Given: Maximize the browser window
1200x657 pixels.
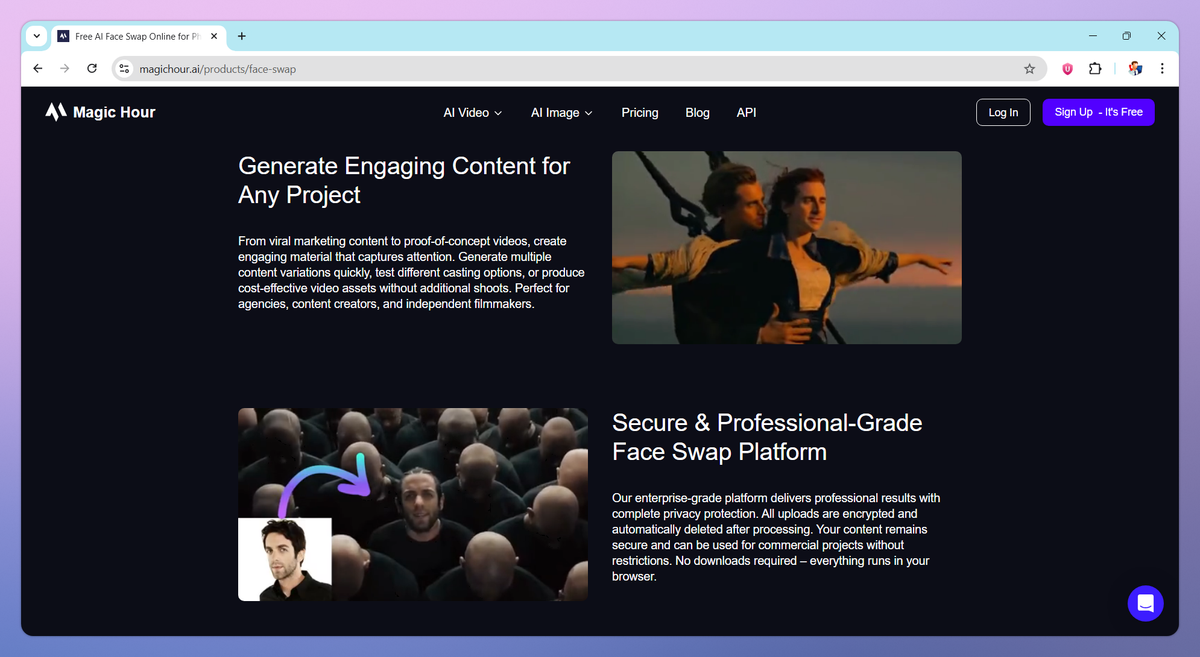Looking at the screenshot, I should pyautogui.click(x=1126, y=36).
